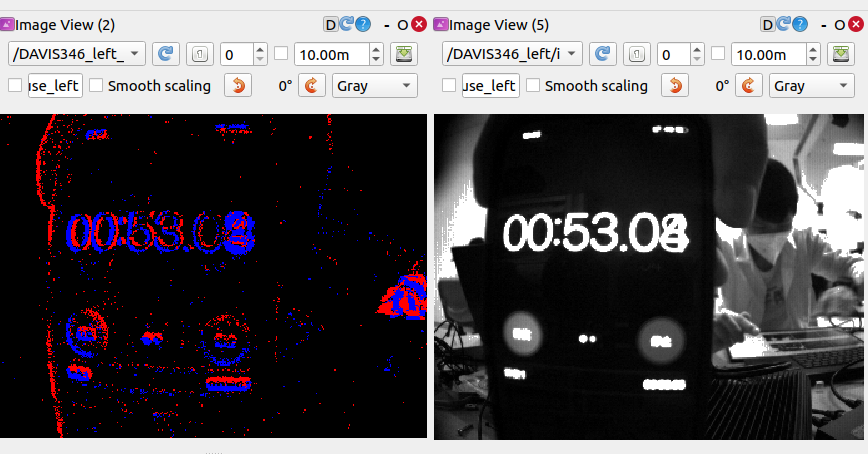Open help for Image View (2)
The height and width of the screenshot is (454, 868).
pyautogui.click(x=363, y=24)
